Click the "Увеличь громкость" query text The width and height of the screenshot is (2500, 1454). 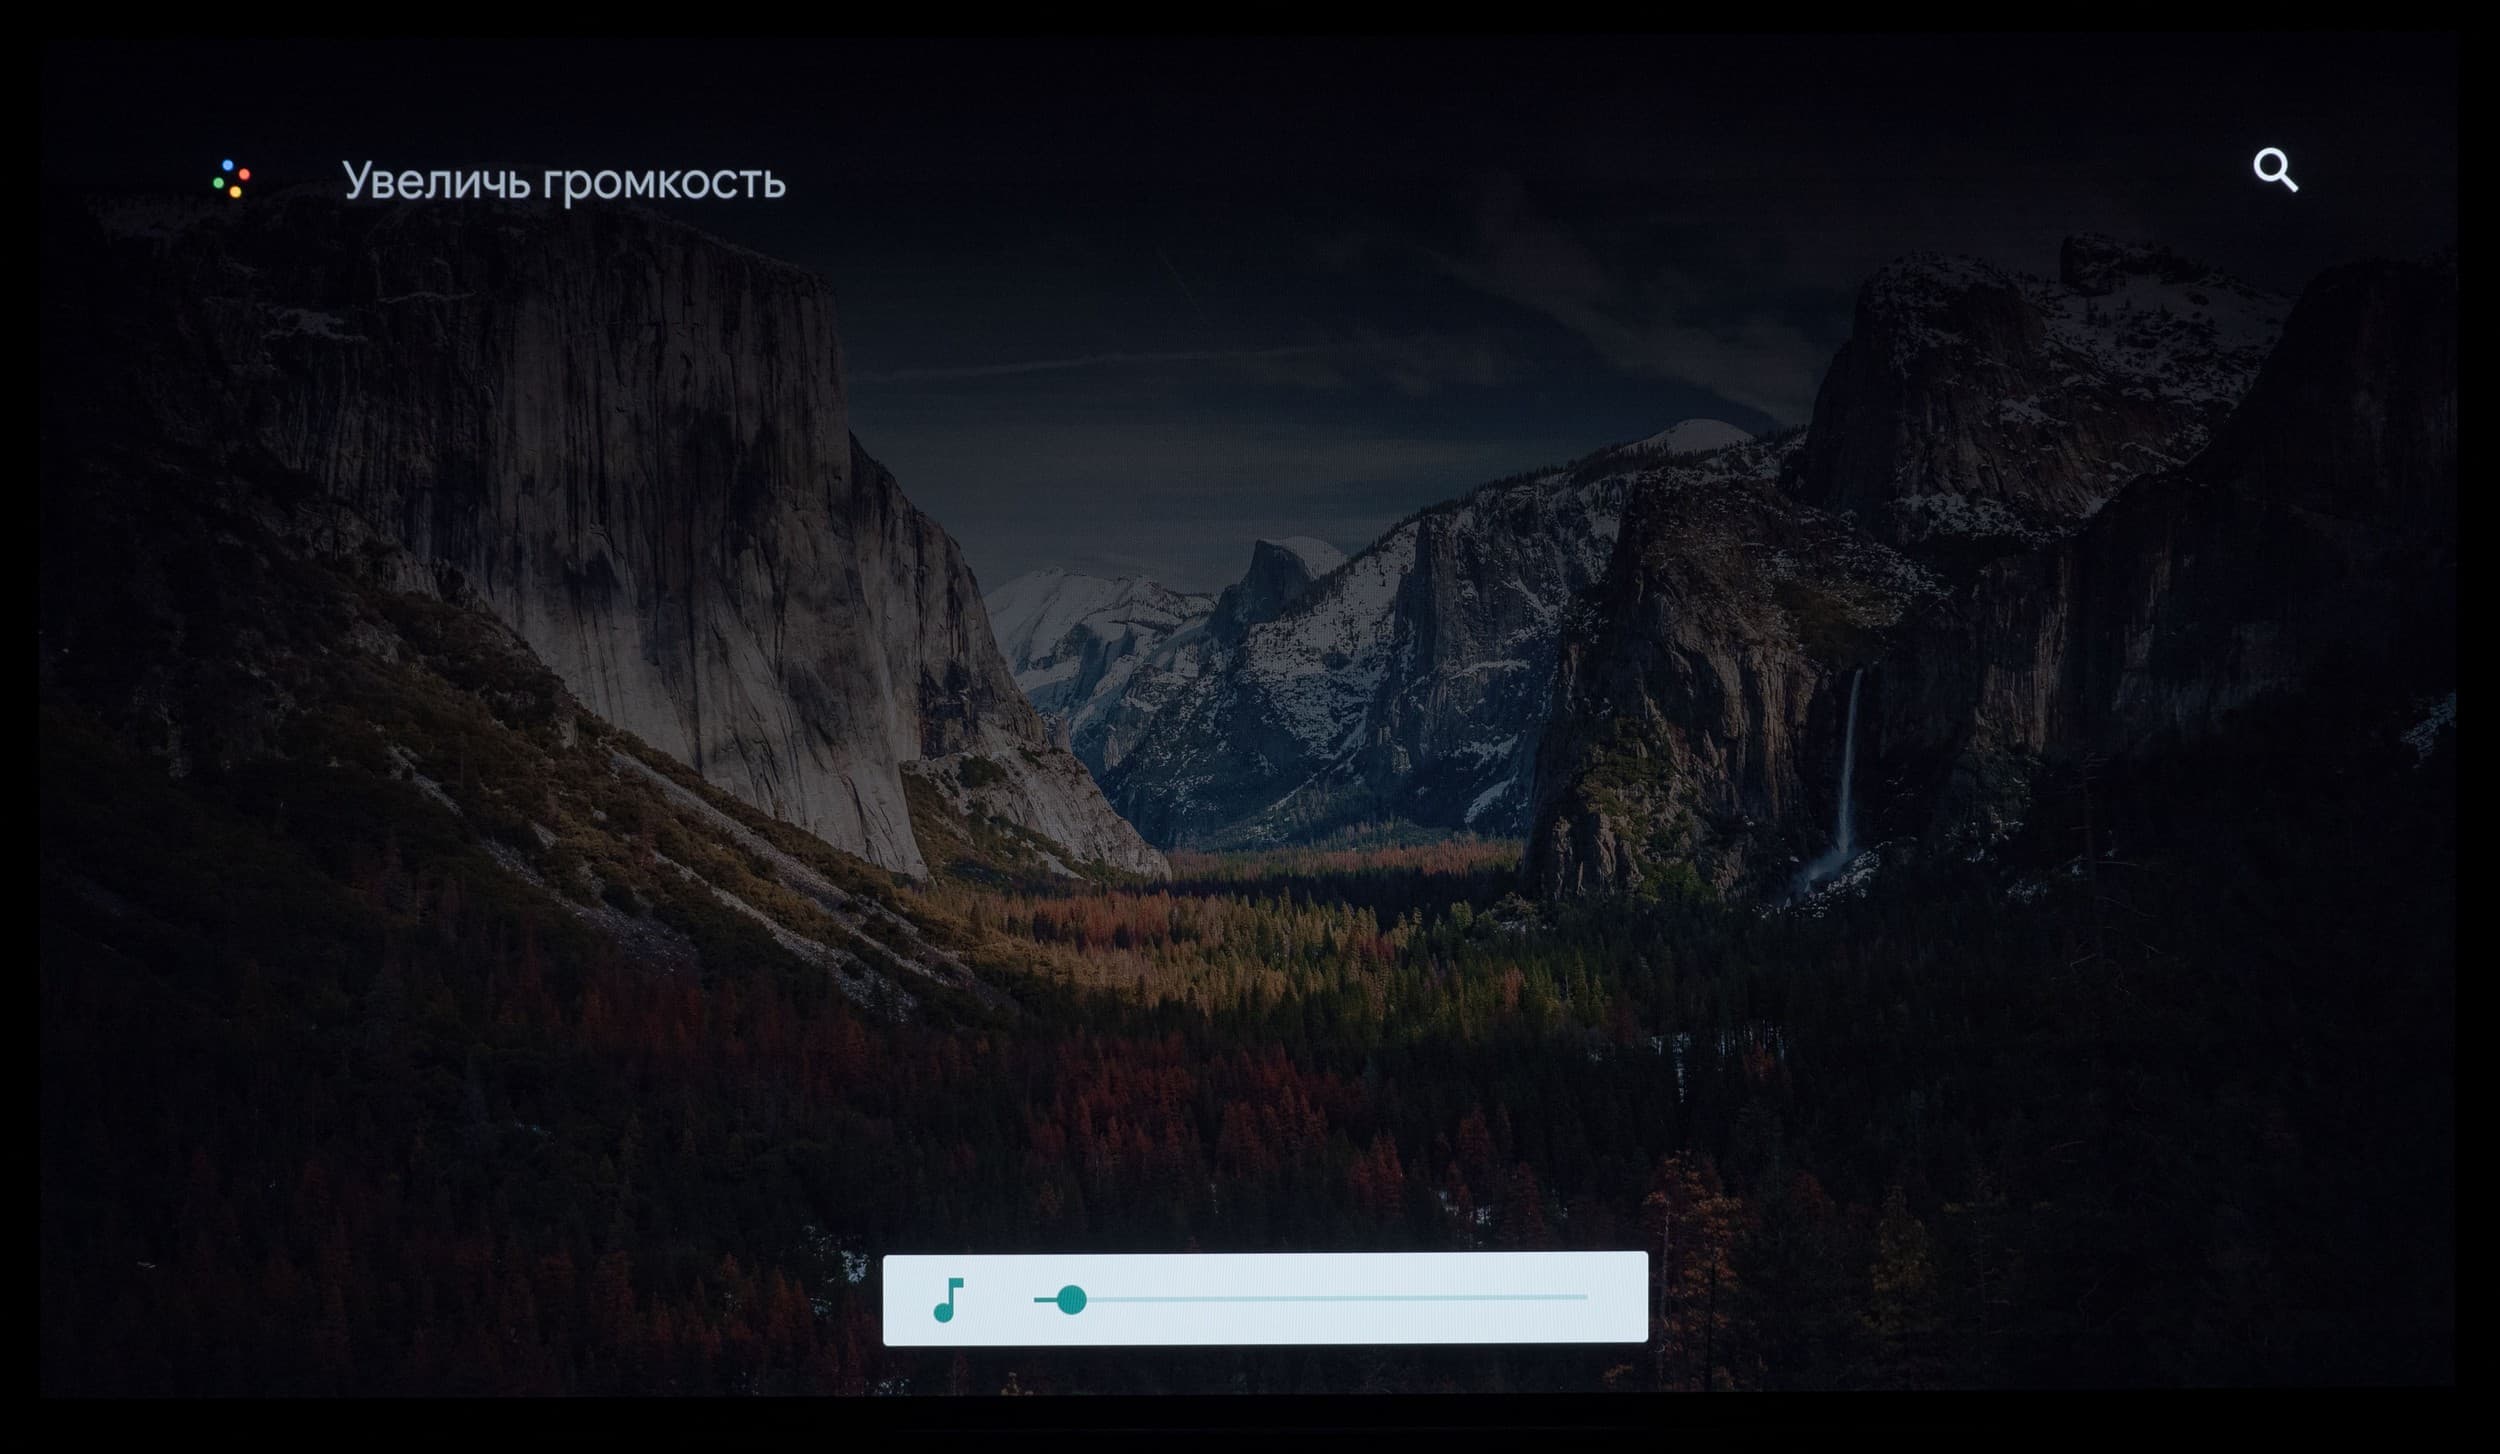point(563,182)
